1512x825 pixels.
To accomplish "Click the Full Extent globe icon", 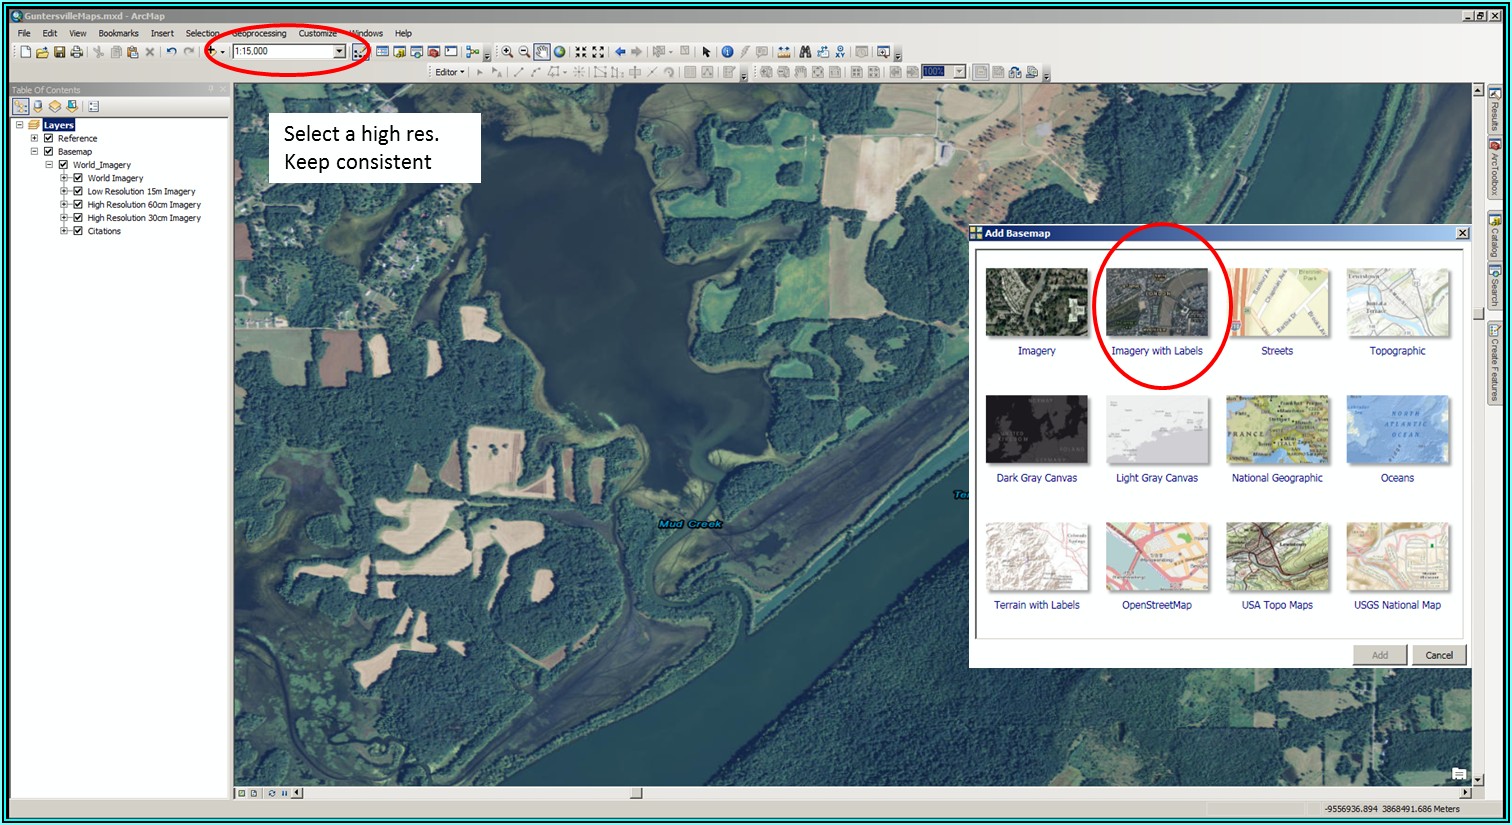I will pyautogui.click(x=559, y=52).
